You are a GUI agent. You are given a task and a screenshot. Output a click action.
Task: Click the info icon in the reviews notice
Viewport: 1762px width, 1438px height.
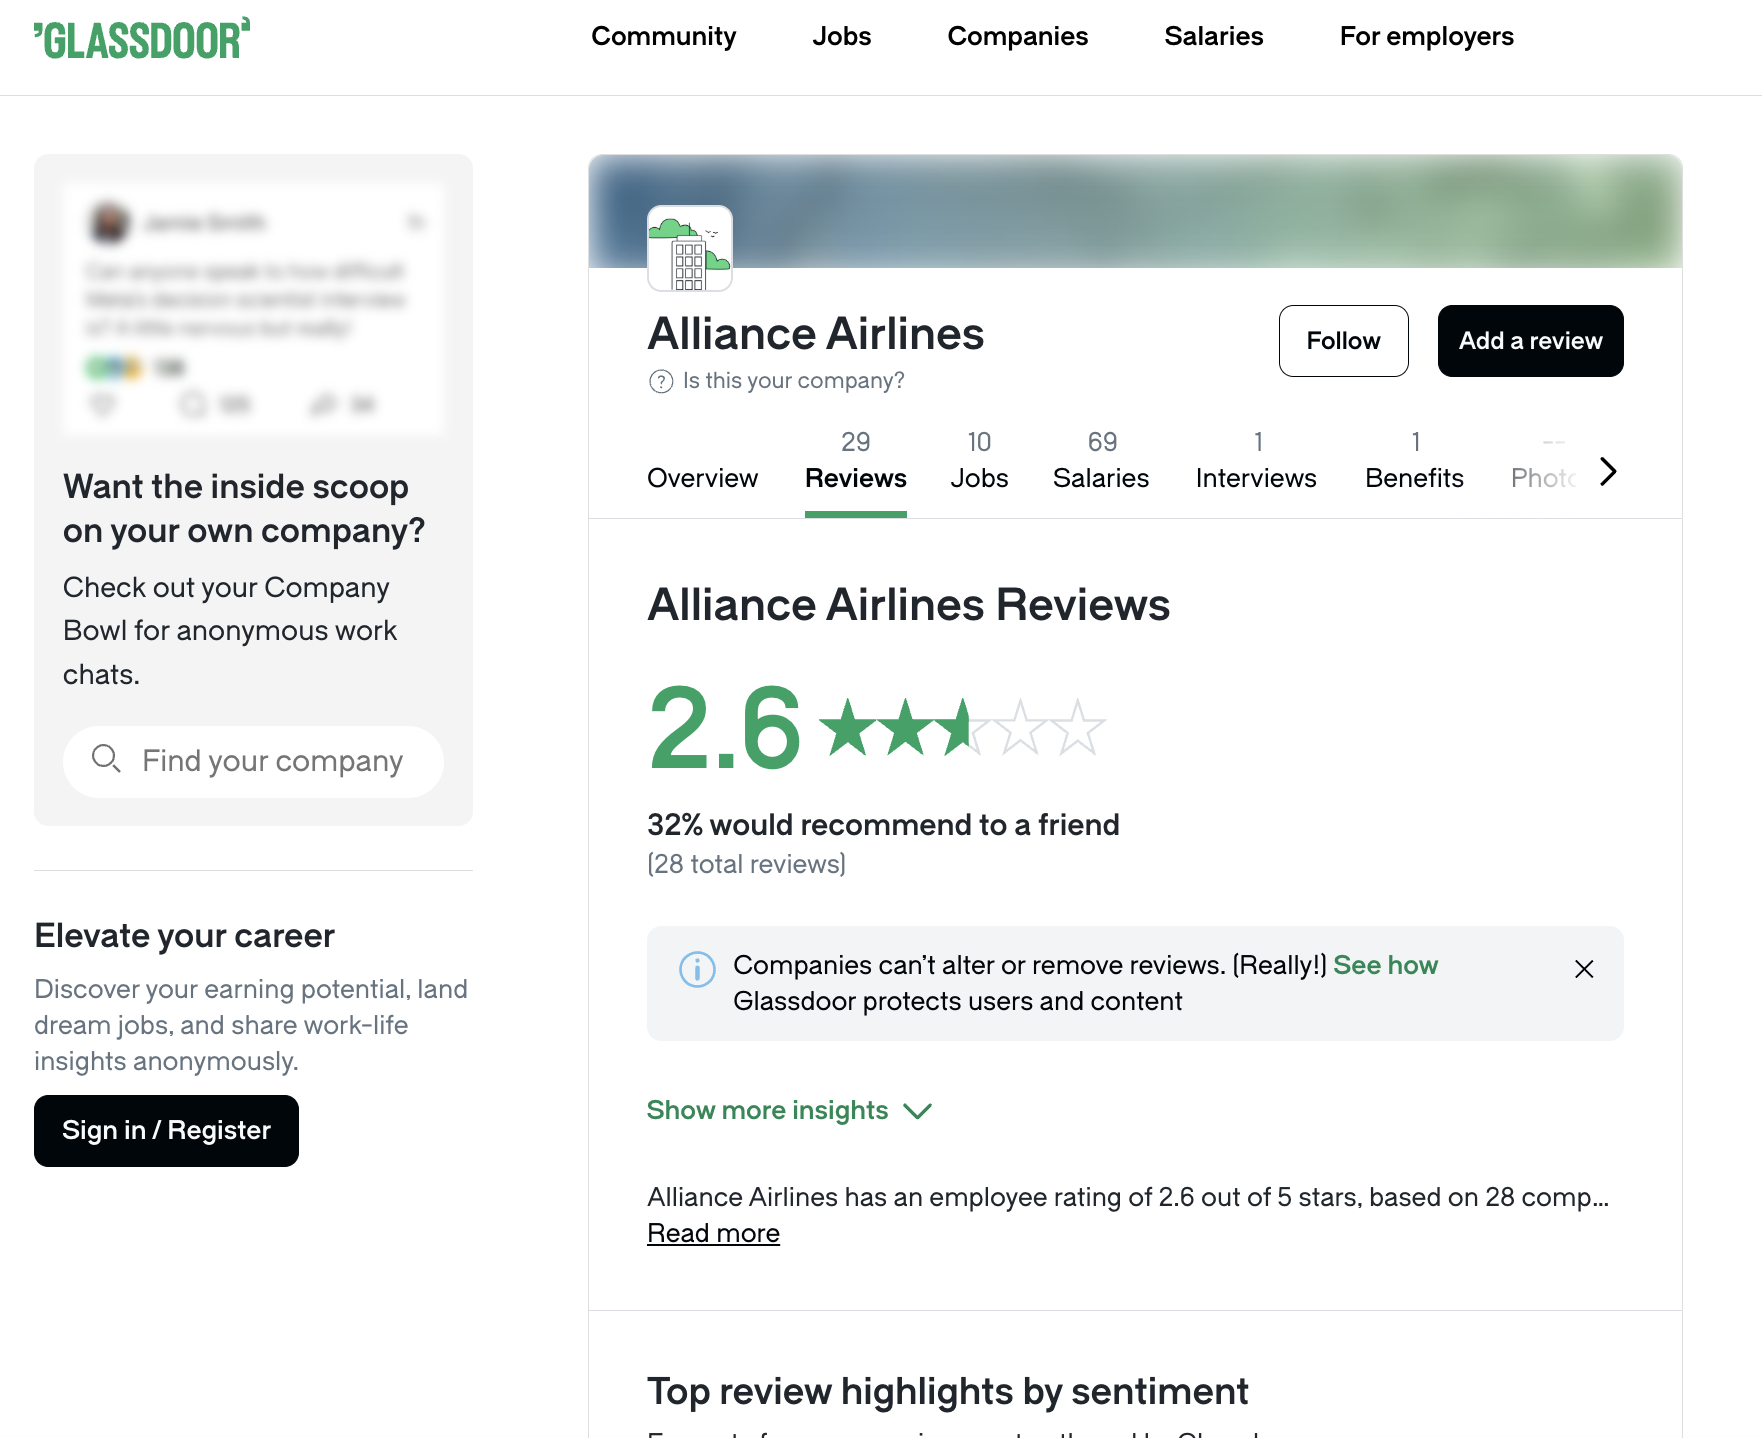pos(697,968)
